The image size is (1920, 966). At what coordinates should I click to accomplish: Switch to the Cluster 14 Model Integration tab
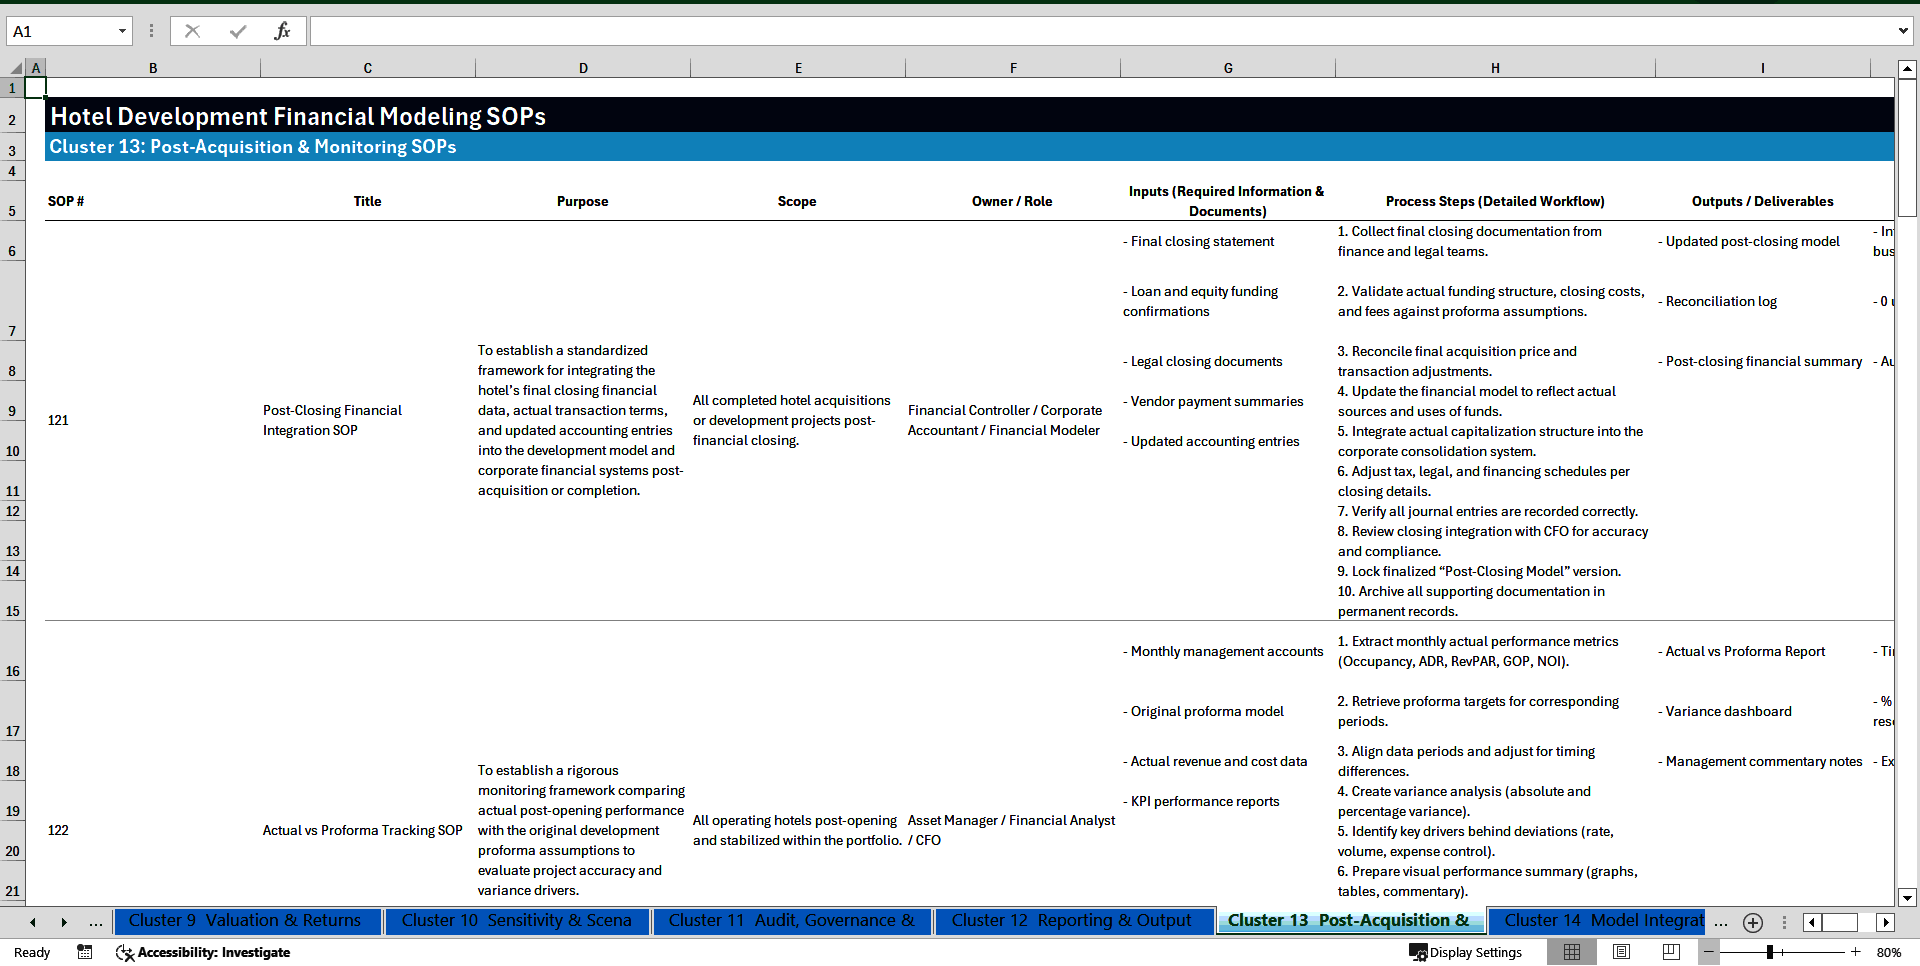tap(1598, 920)
